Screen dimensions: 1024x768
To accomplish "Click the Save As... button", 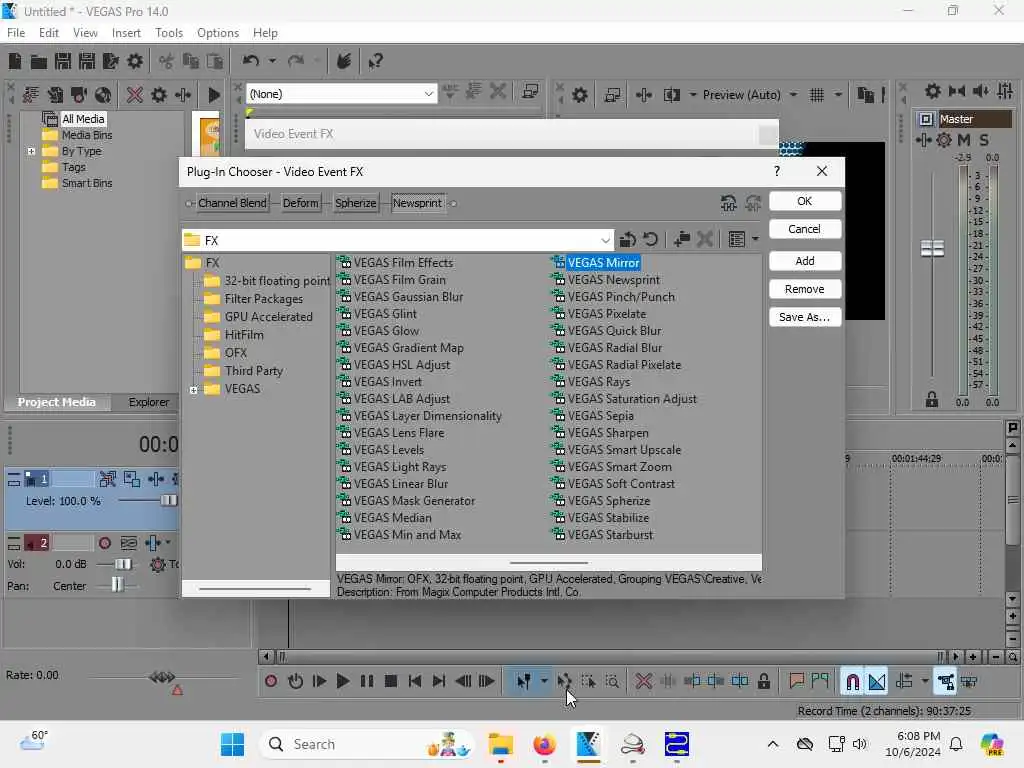I will tap(805, 317).
